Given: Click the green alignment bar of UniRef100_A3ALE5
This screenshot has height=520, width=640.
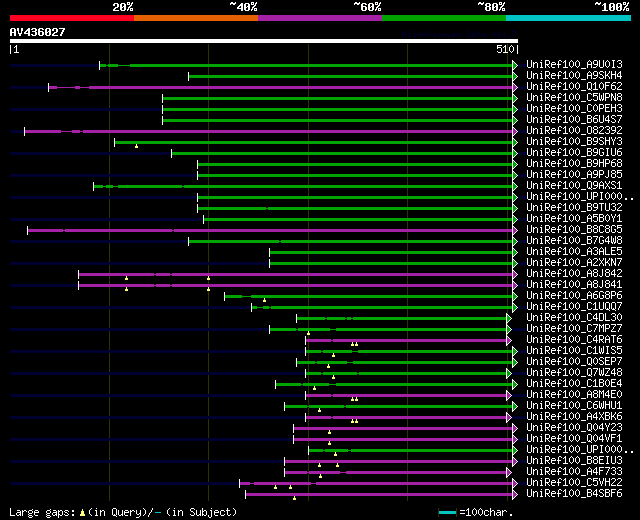Looking at the screenshot, I should (391, 253).
